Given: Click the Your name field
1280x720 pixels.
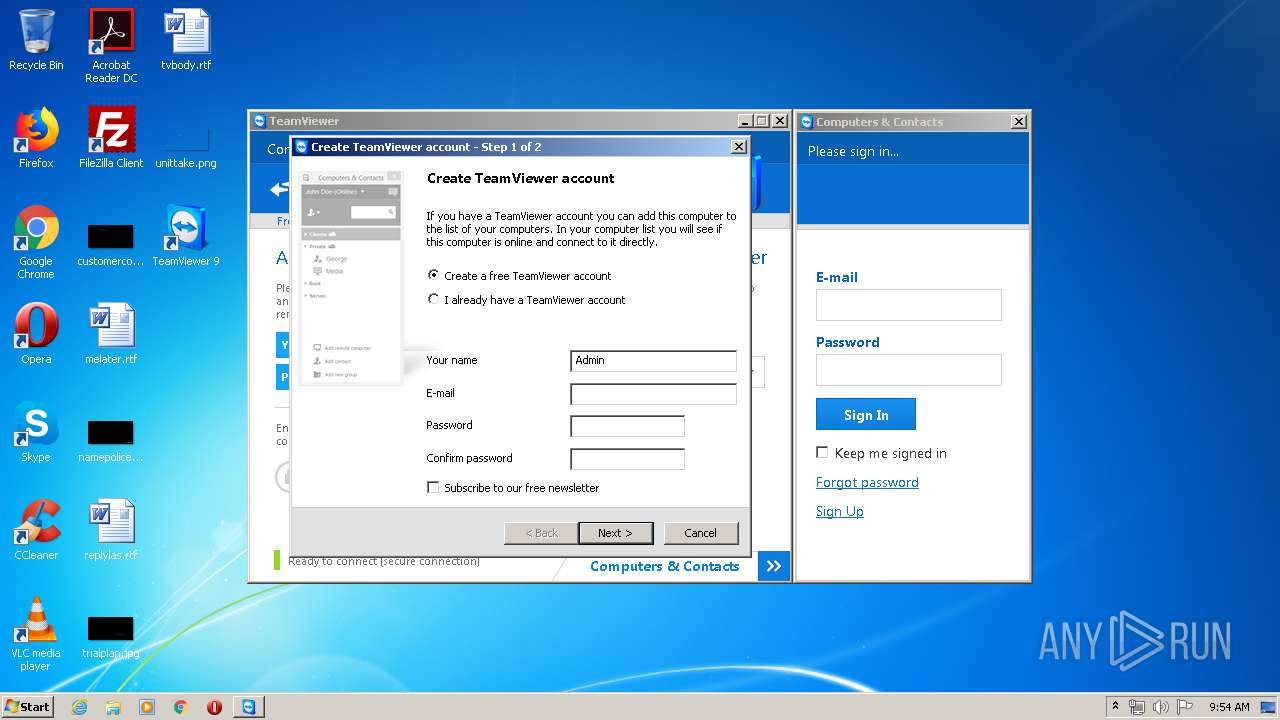Looking at the screenshot, I should tap(653, 361).
